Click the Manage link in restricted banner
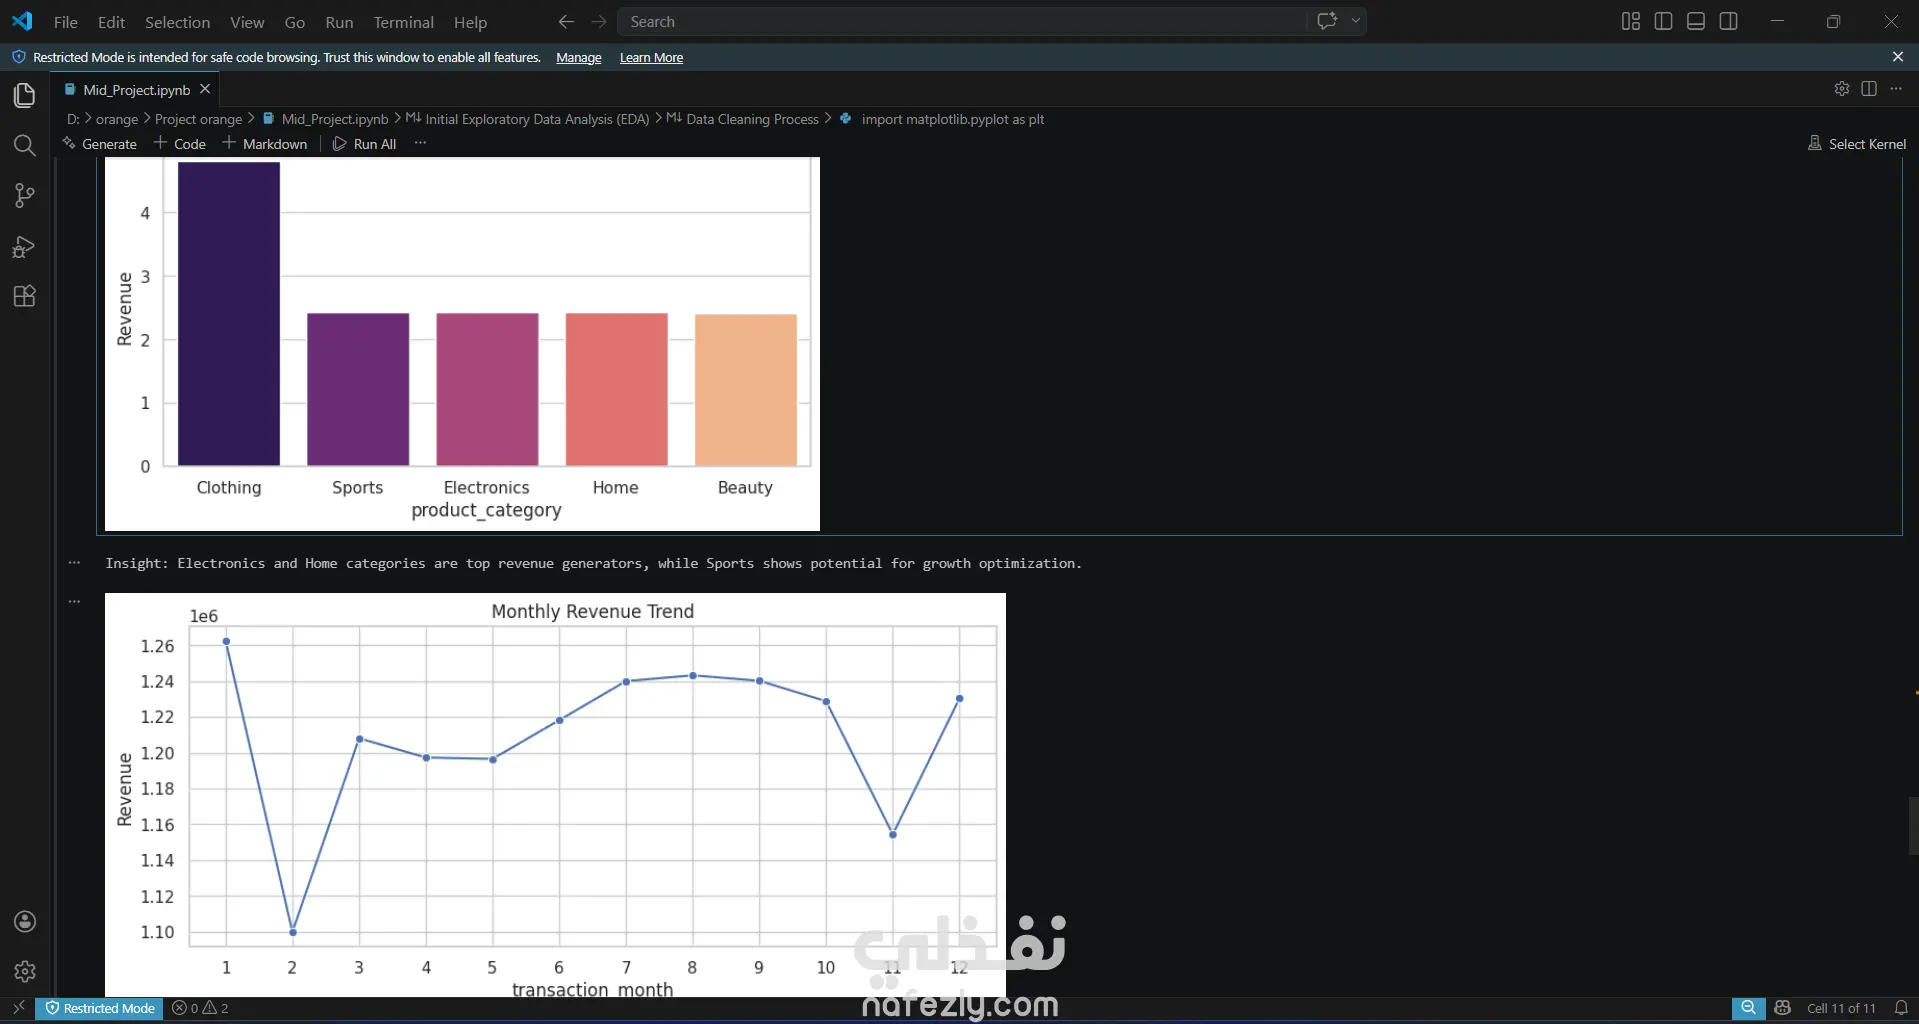The width and height of the screenshot is (1919, 1024). (x=578, y=58)
